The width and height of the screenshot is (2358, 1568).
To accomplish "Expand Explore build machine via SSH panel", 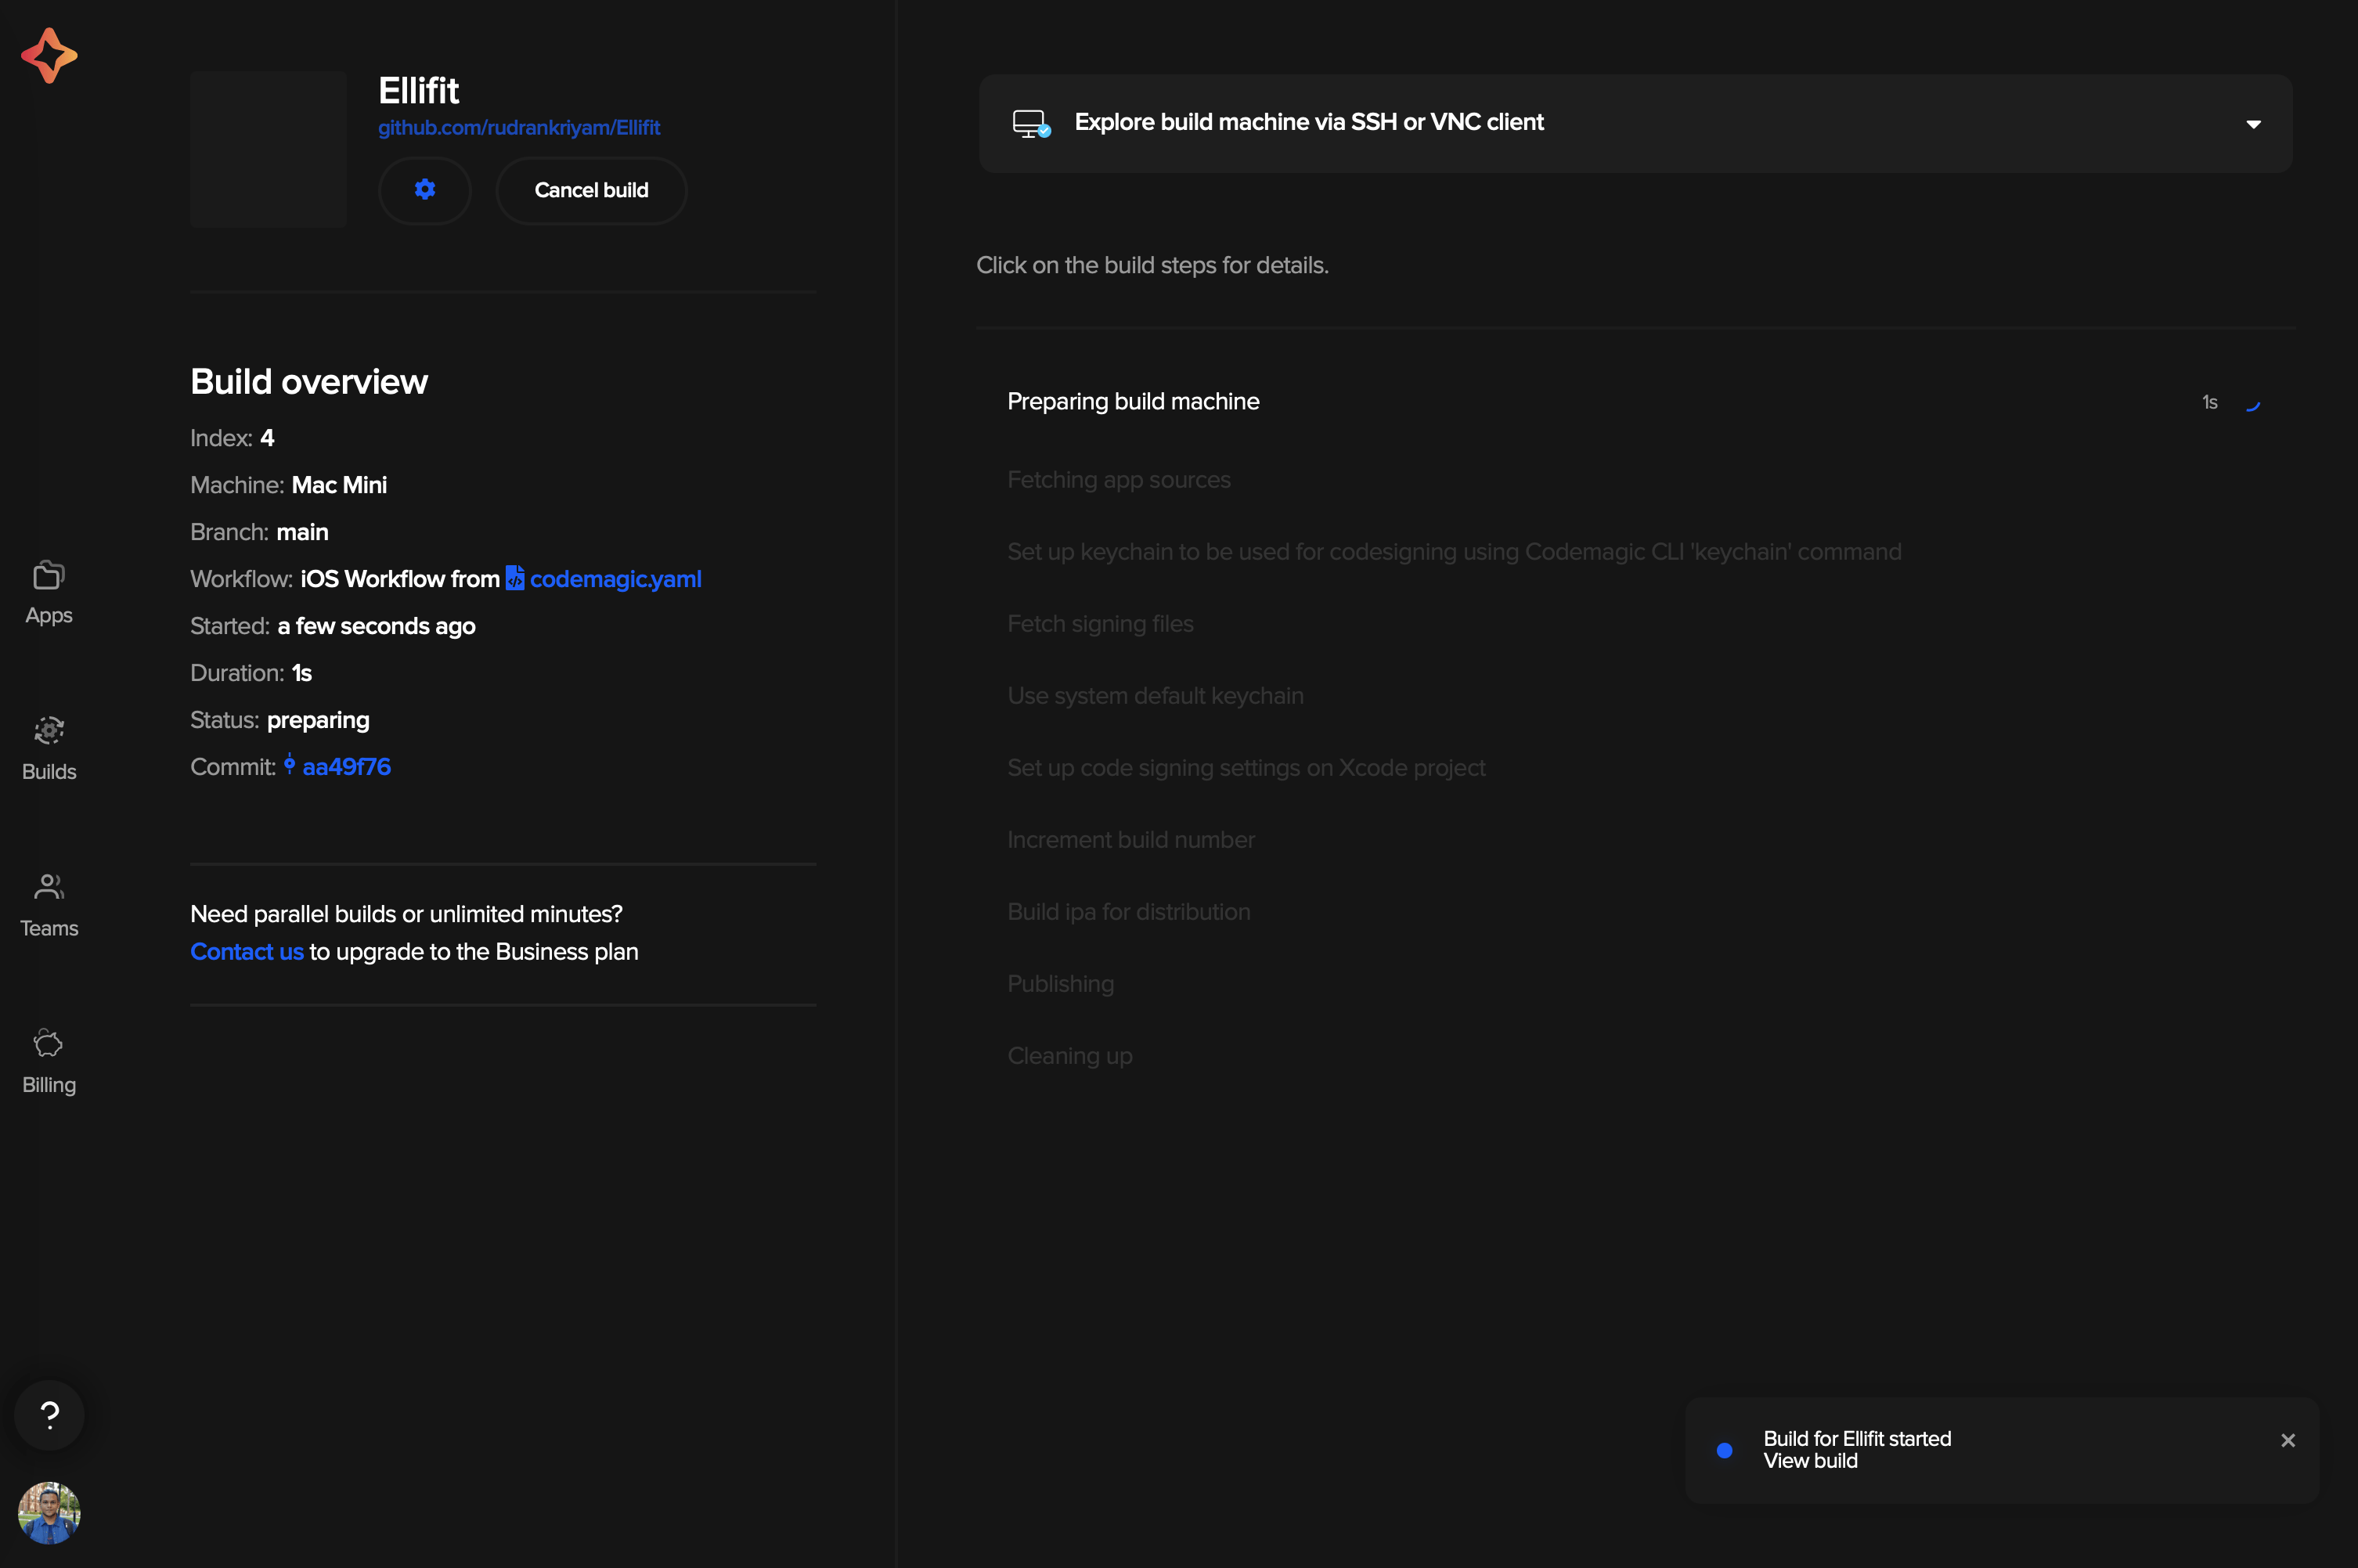I will 1635,123.
